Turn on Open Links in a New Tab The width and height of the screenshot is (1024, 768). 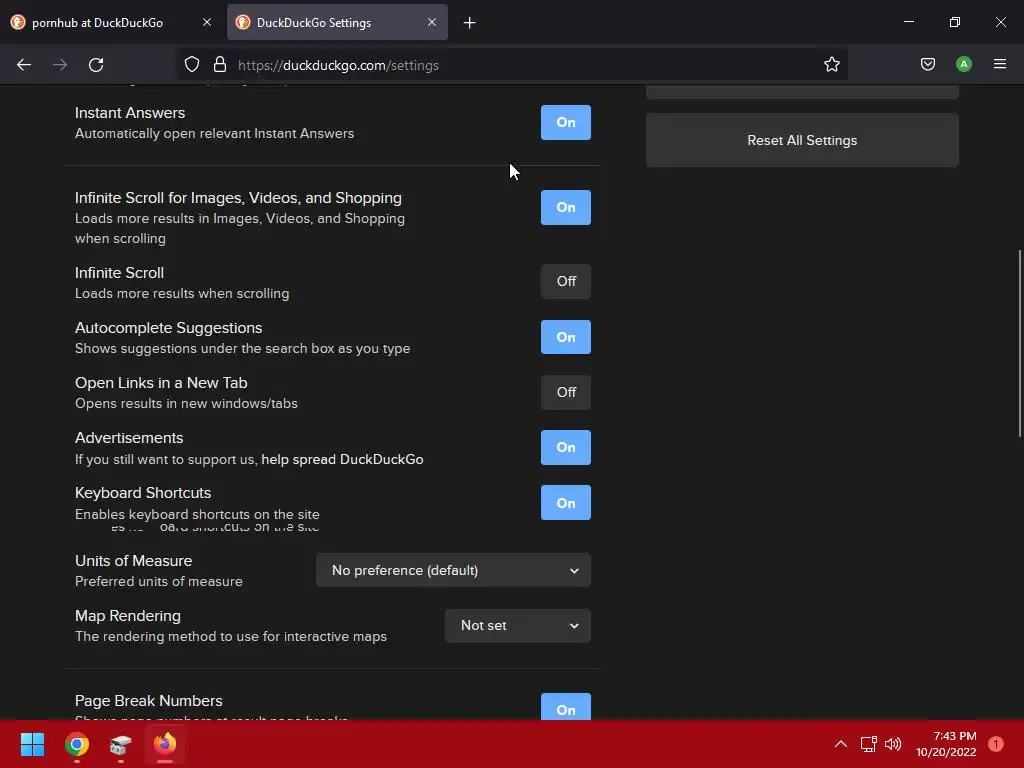[566, 392]
